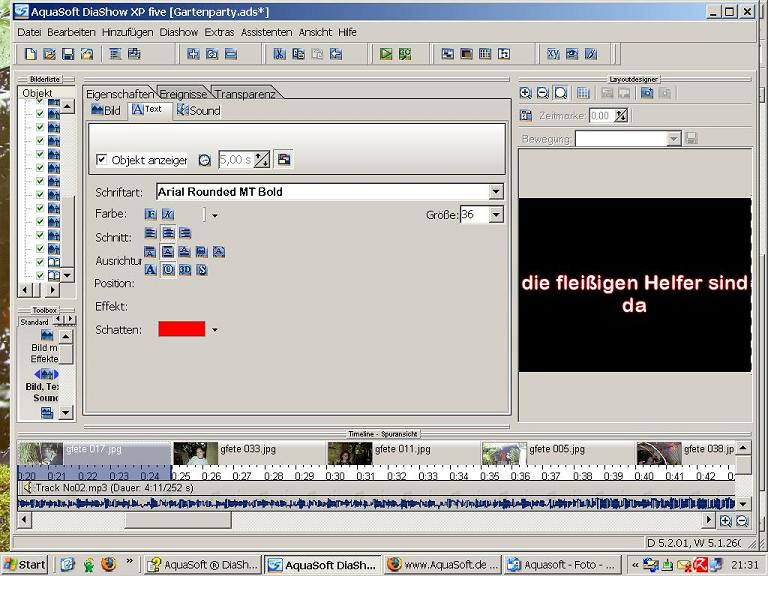Switch to the Sound sub-tab
Screen dimensions: 768x600
click(x=198, y=110)
